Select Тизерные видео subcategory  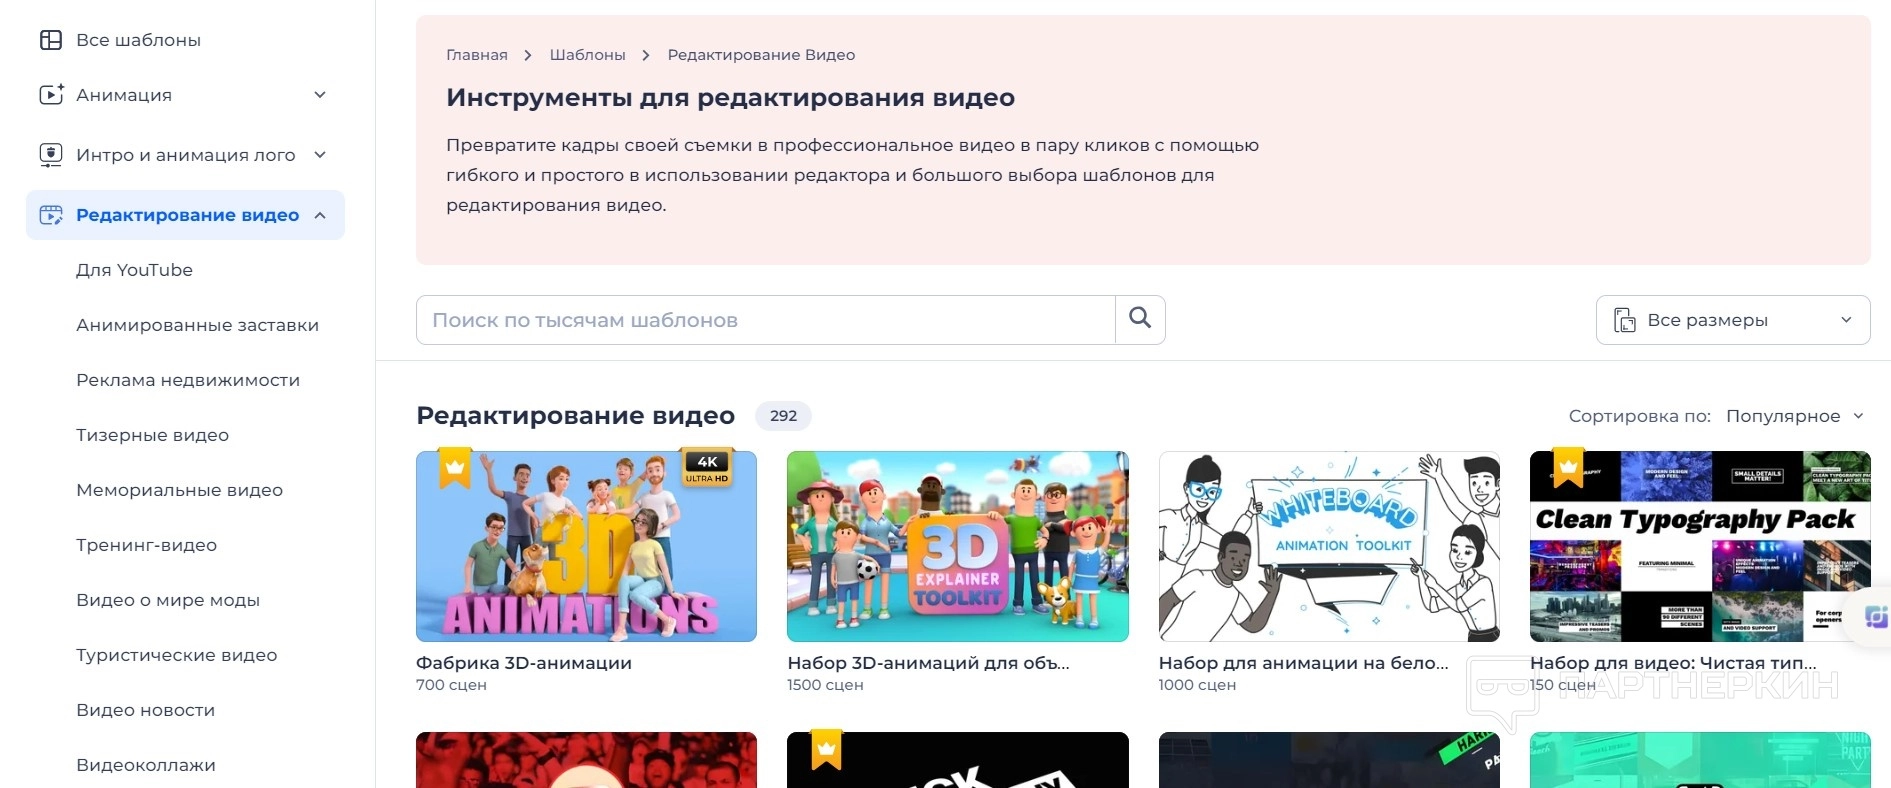tap(152, 435)
